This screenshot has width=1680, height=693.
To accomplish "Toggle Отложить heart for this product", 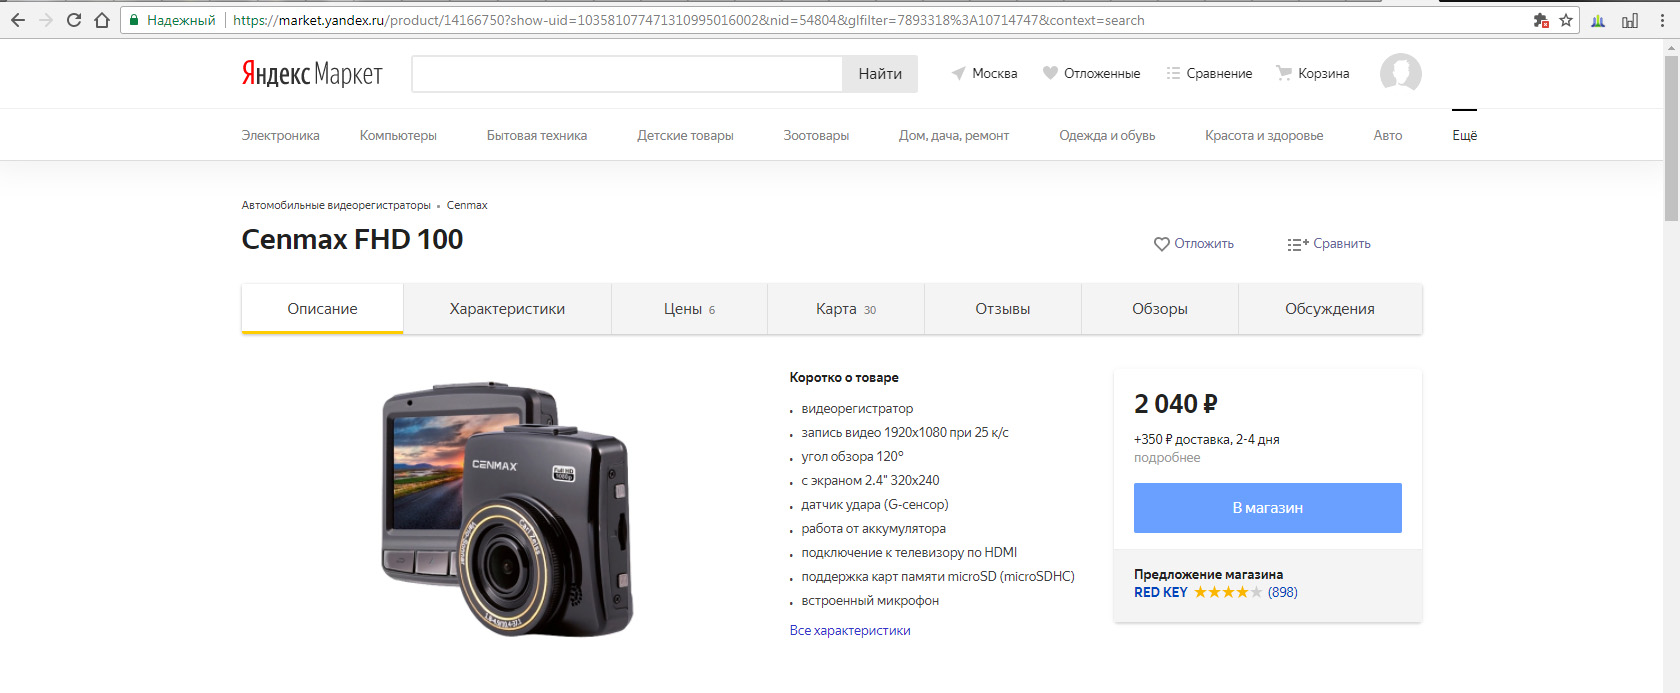I will 1193,244.
